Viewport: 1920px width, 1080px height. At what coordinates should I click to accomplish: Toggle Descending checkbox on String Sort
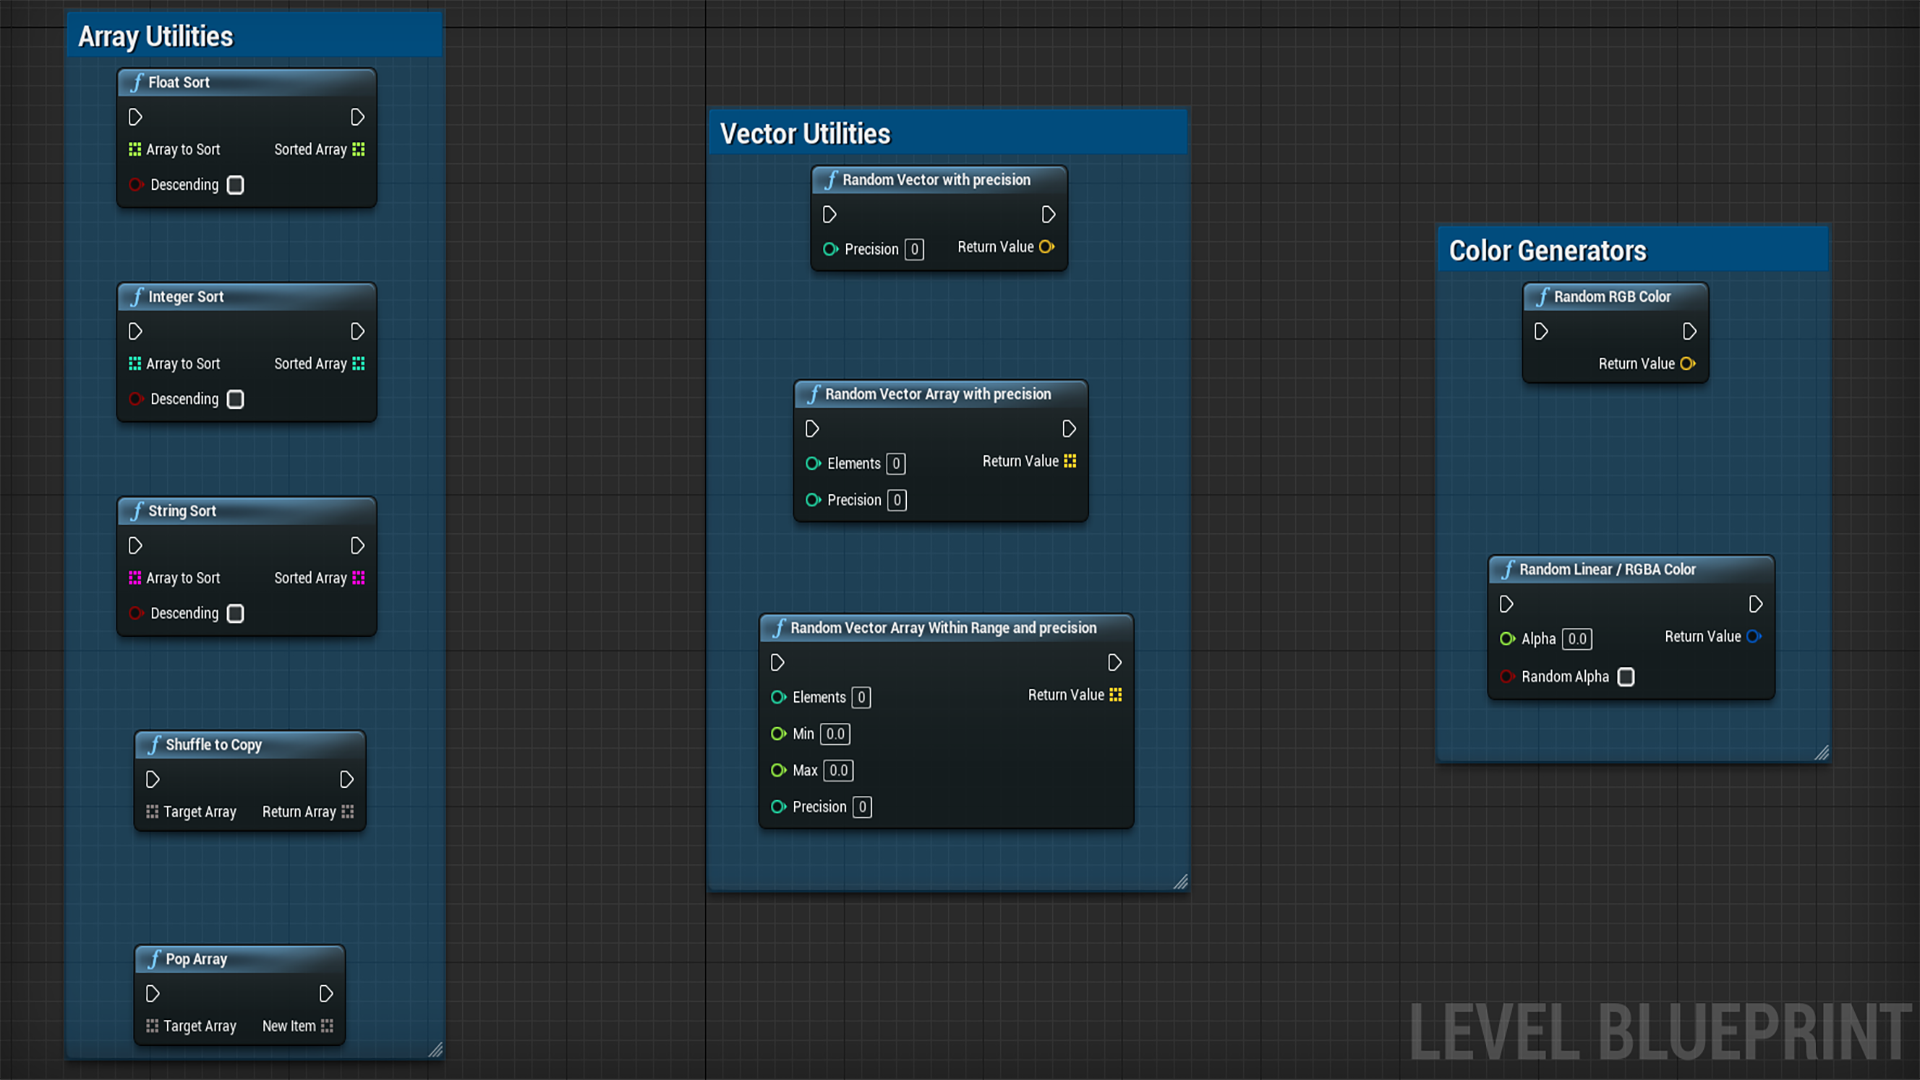click(x=235, y=613)
